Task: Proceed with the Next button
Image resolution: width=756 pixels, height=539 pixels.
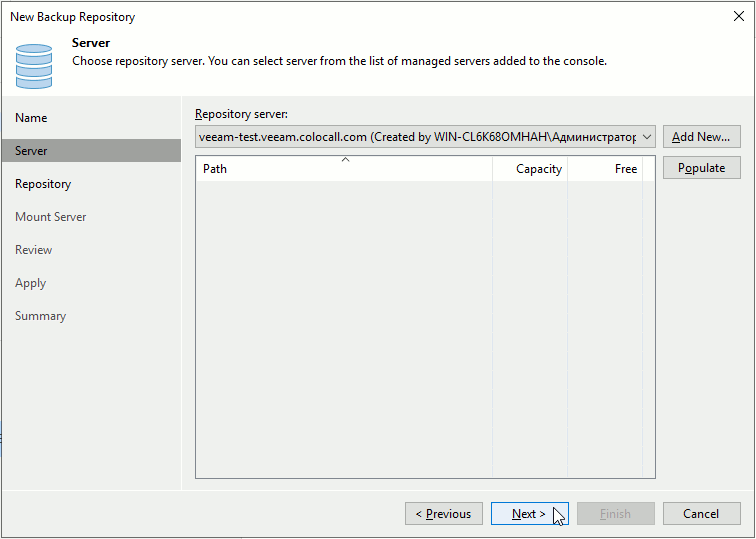Action: (529, 514)
